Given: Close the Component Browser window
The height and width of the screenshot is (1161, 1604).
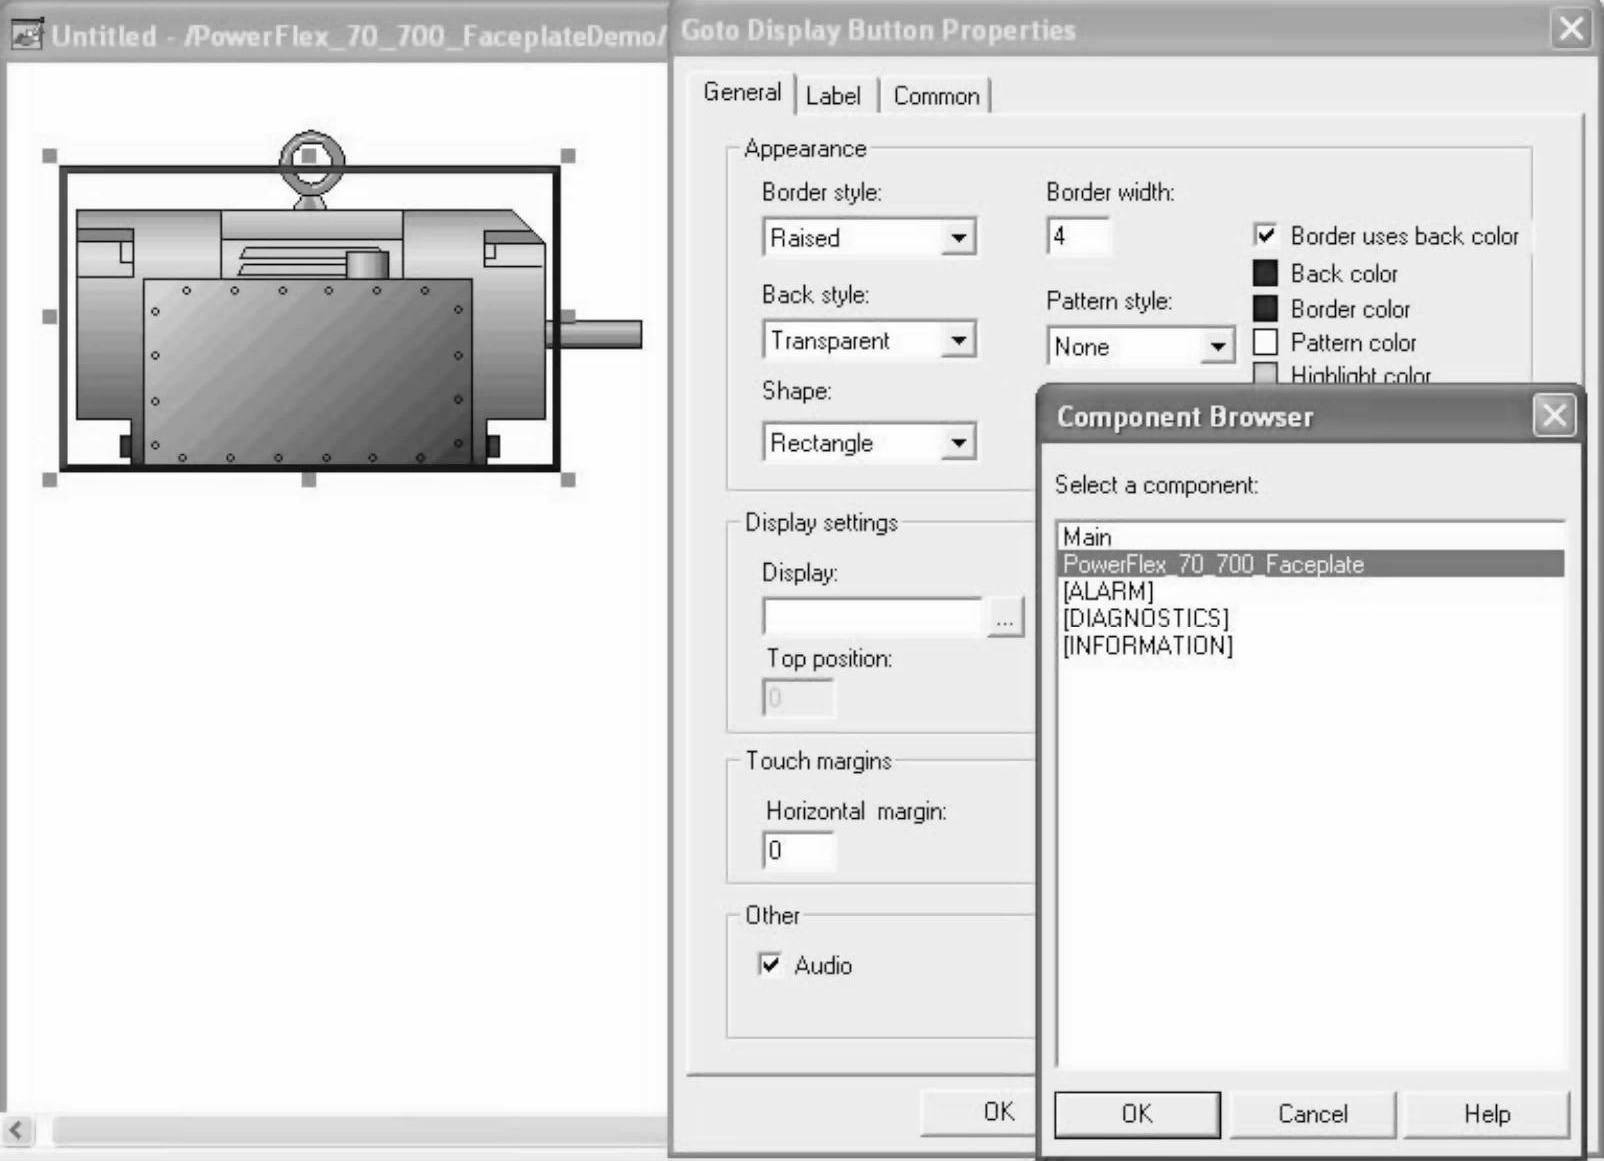Looking at the screenshot, I should coord(1554,415).
